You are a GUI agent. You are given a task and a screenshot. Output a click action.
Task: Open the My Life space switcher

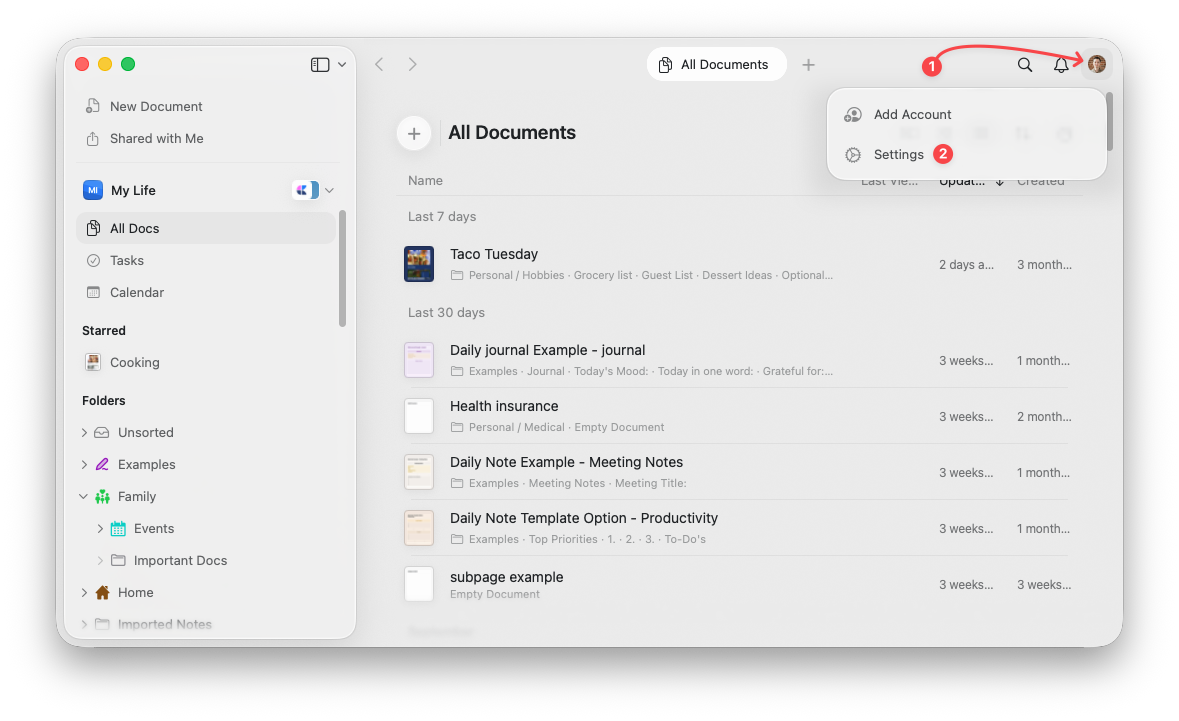click(329, 191)
